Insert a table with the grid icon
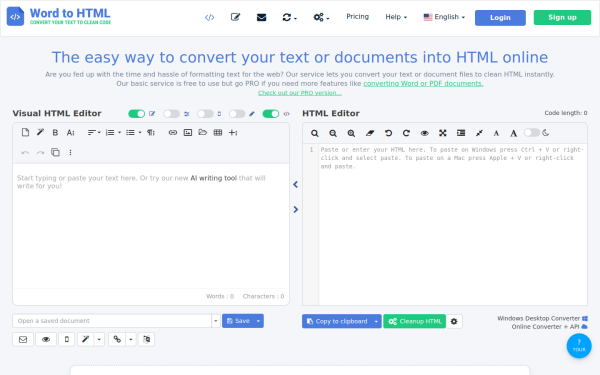This screenshot has height=375, width=600. [x=218, y=132]
